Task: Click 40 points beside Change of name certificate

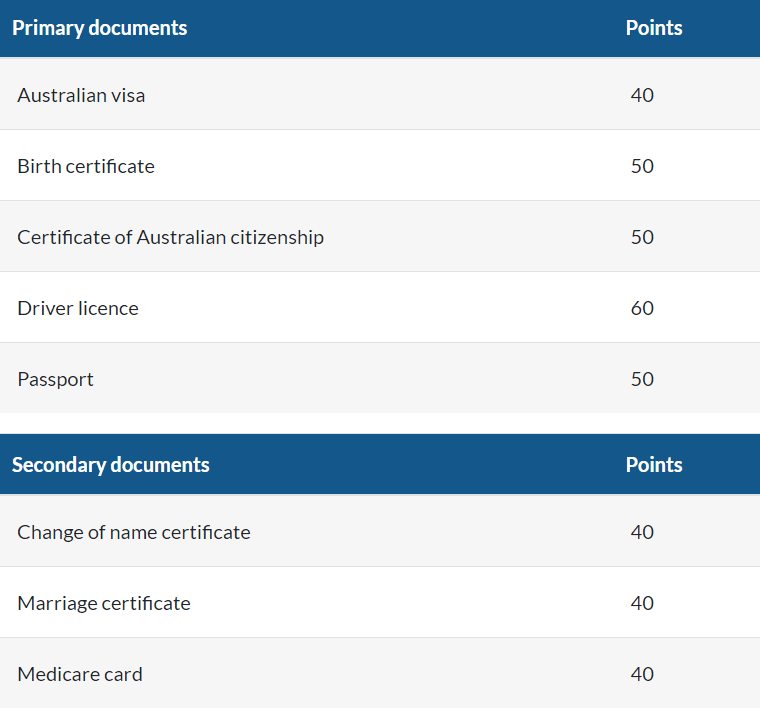Action: point(642,532)
